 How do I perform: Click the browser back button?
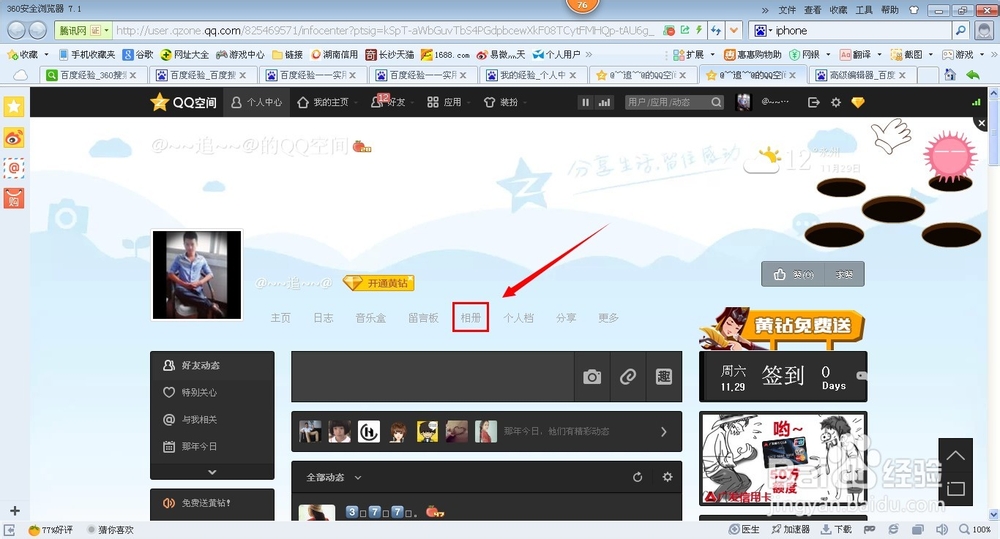coord(17,30)
